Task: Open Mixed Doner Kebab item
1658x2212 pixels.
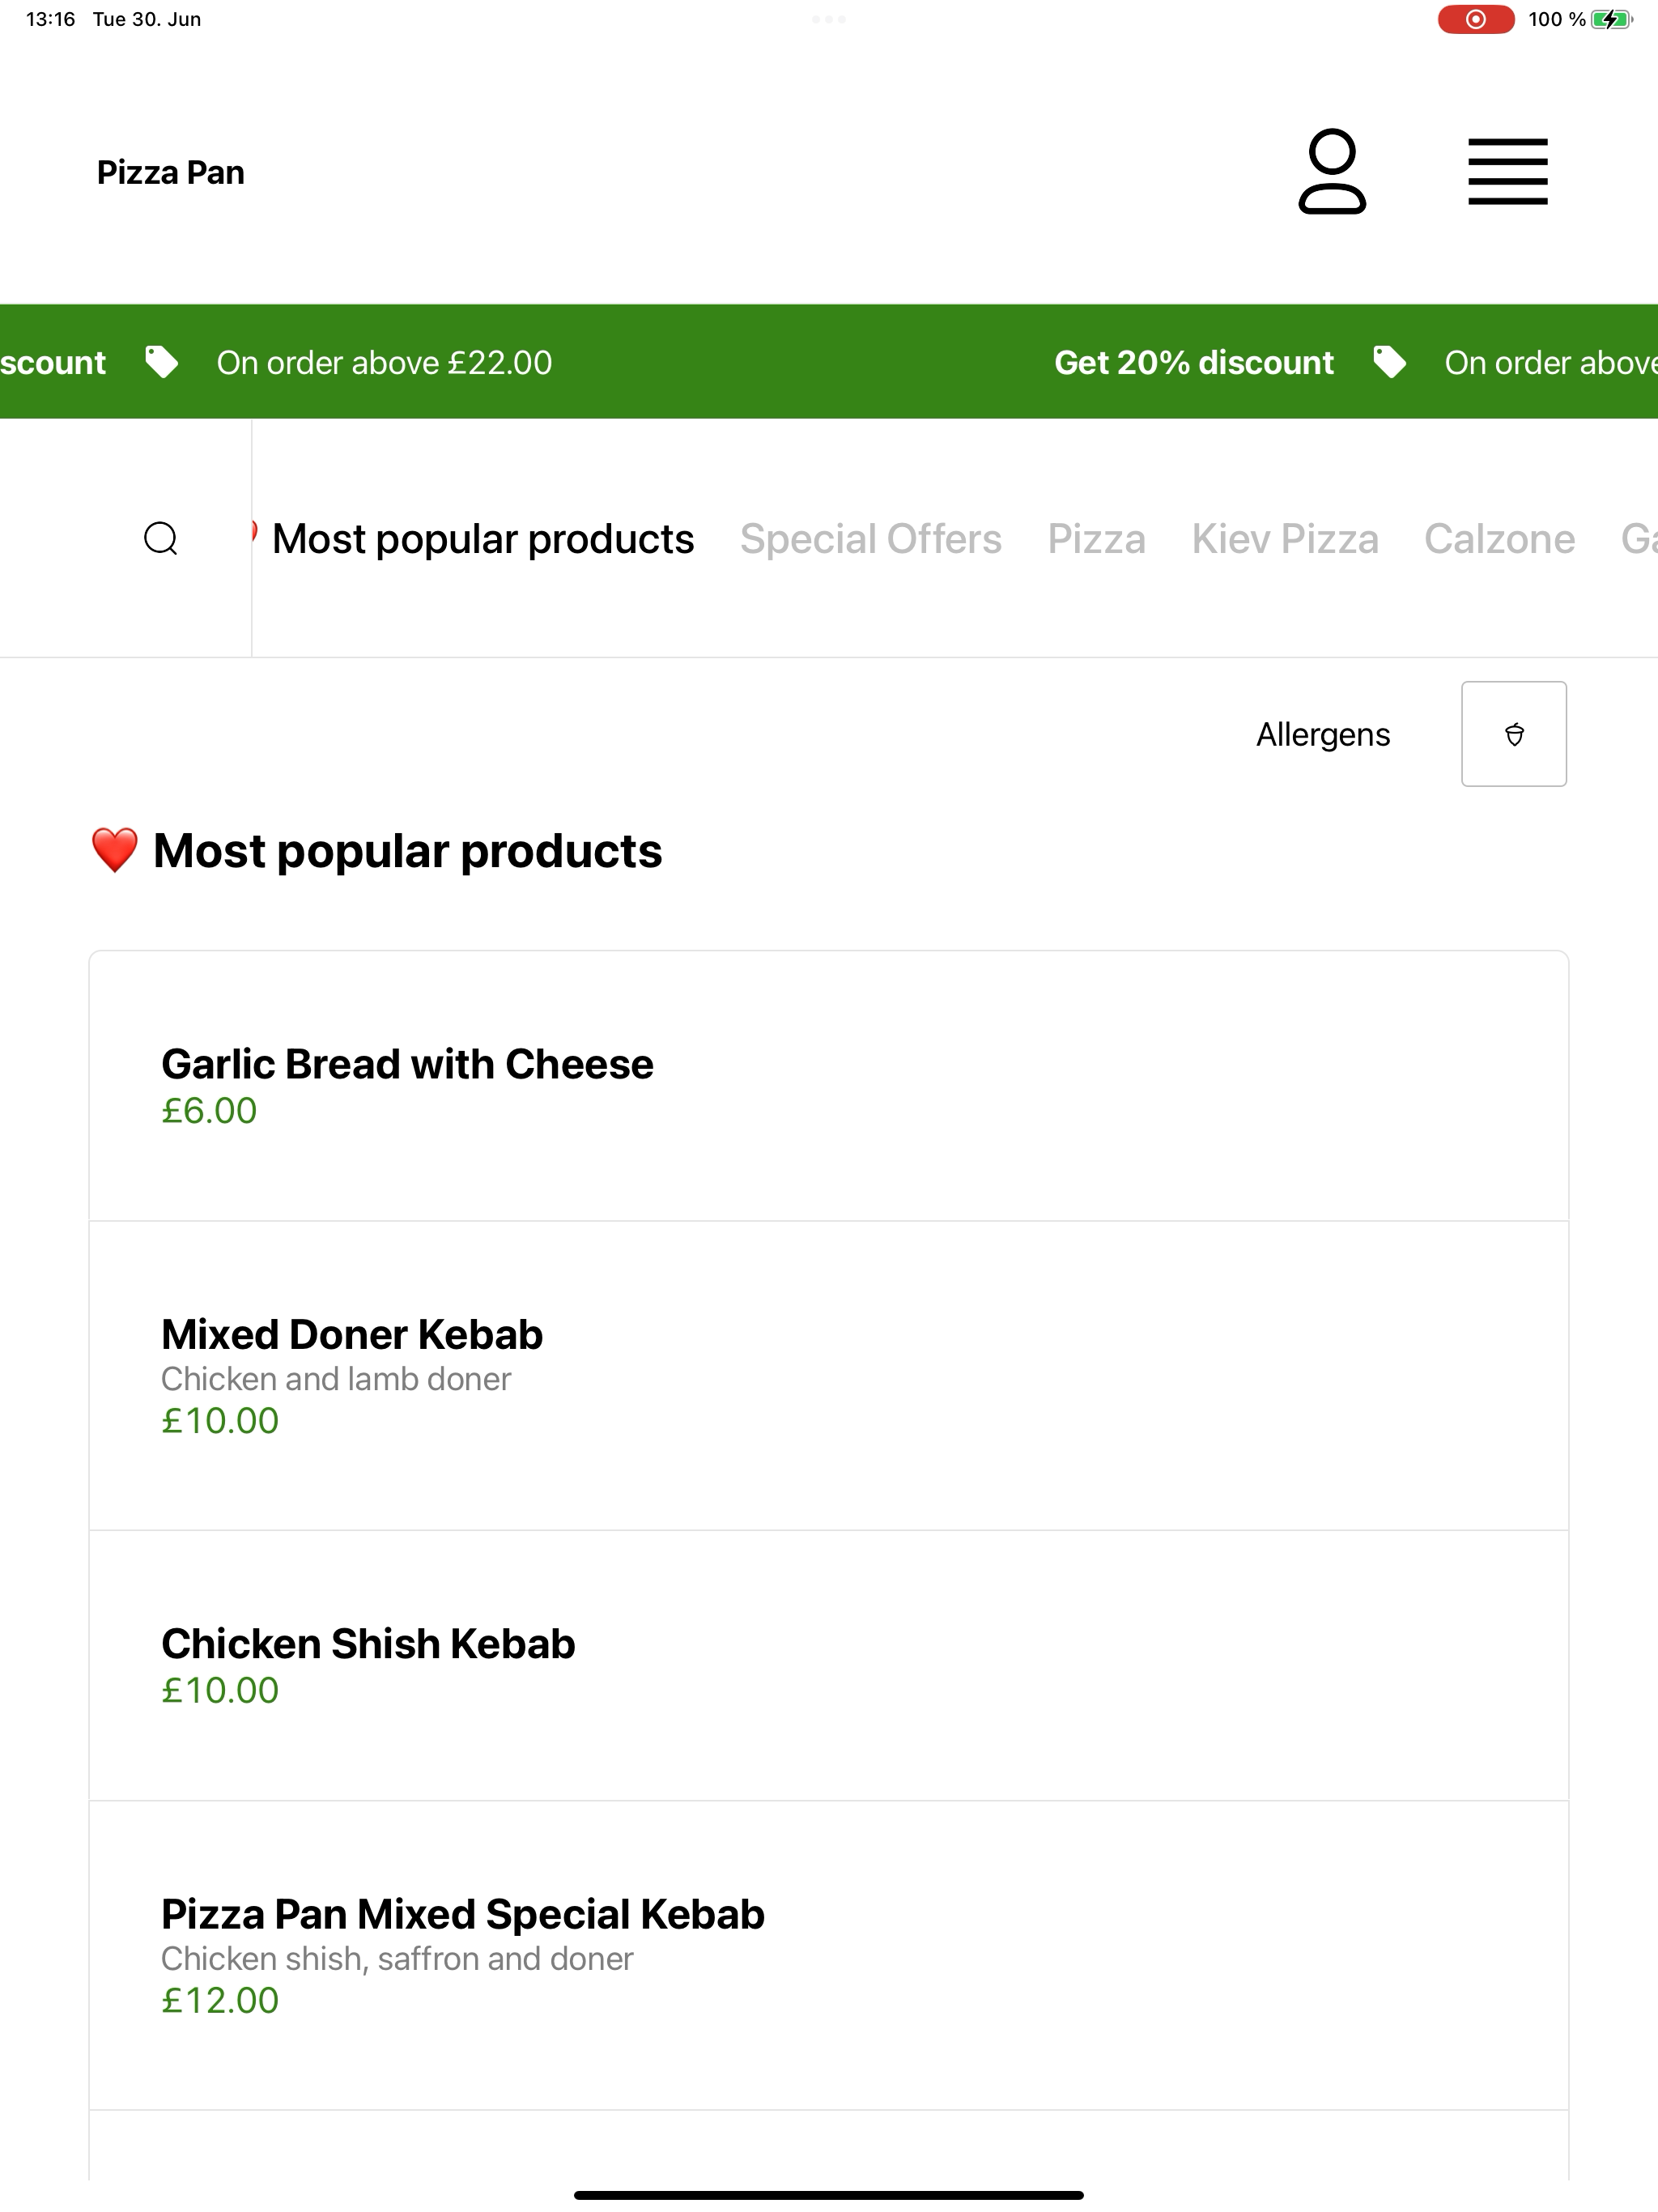Action: 828,1376
